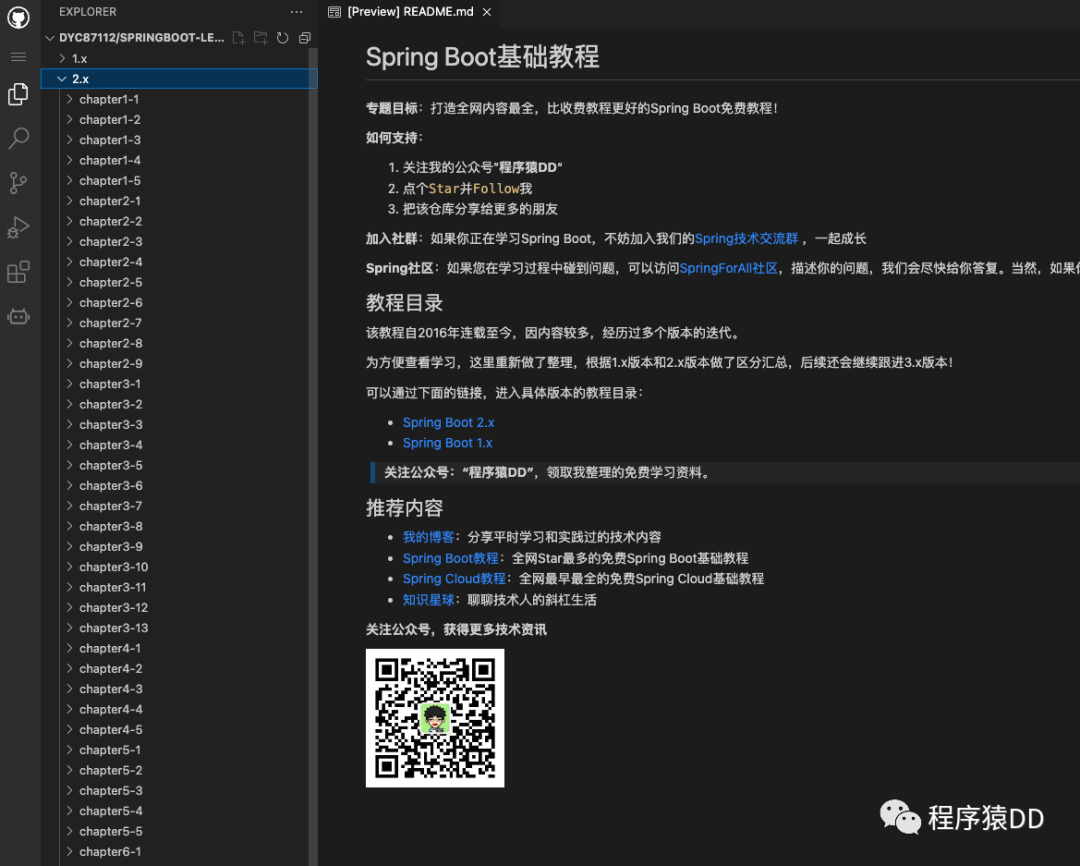The width and height of the screenshot is (1080, 866).
Task: Click the QR code image
Action: [435, 718]
